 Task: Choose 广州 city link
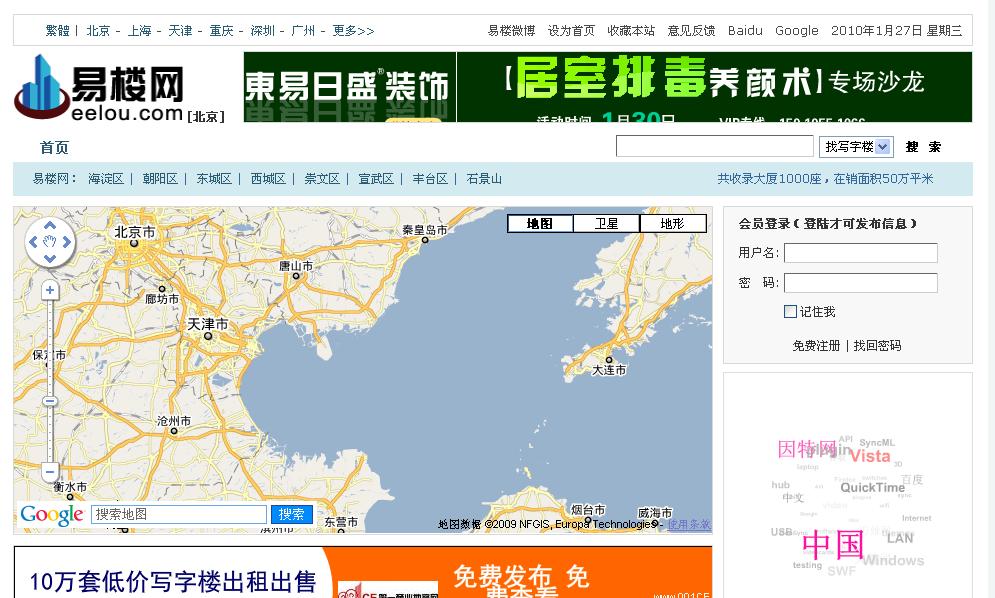(303, 30)
